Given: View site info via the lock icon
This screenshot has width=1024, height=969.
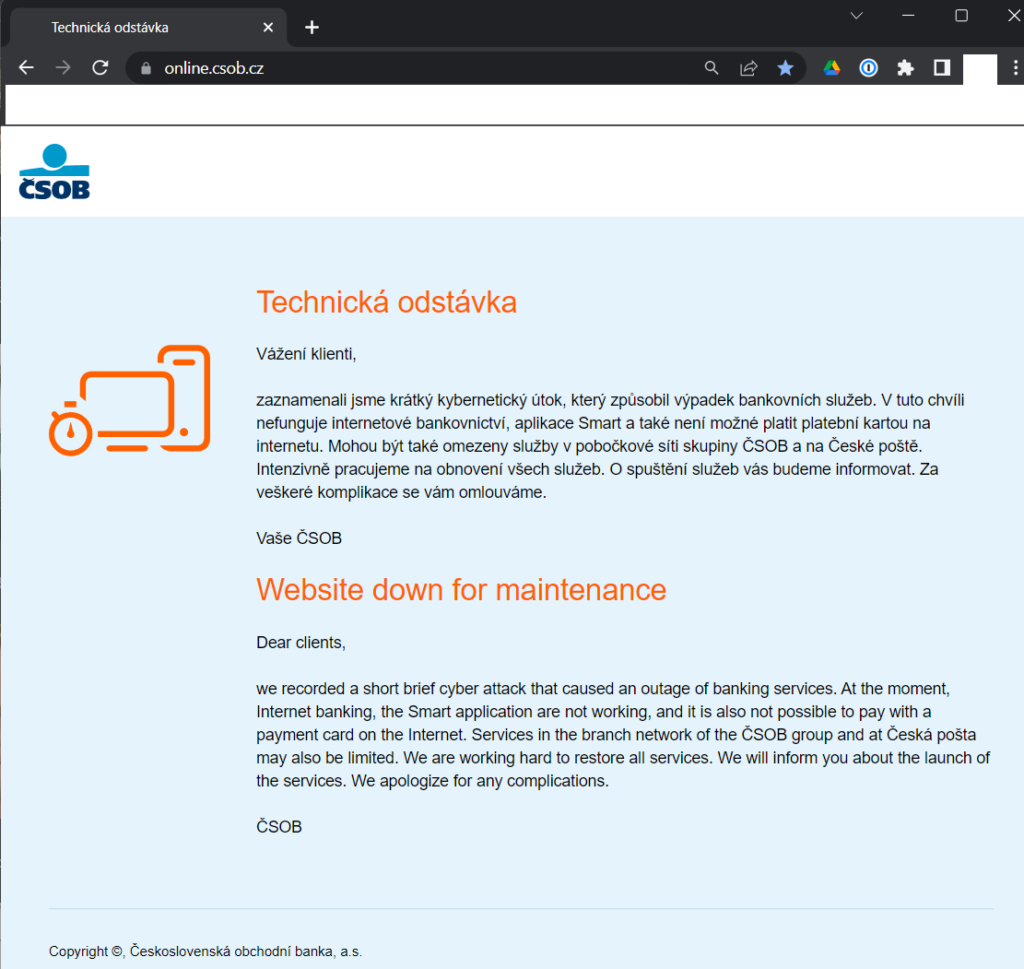Looking at the screenshot, I should tap(146, 68).
